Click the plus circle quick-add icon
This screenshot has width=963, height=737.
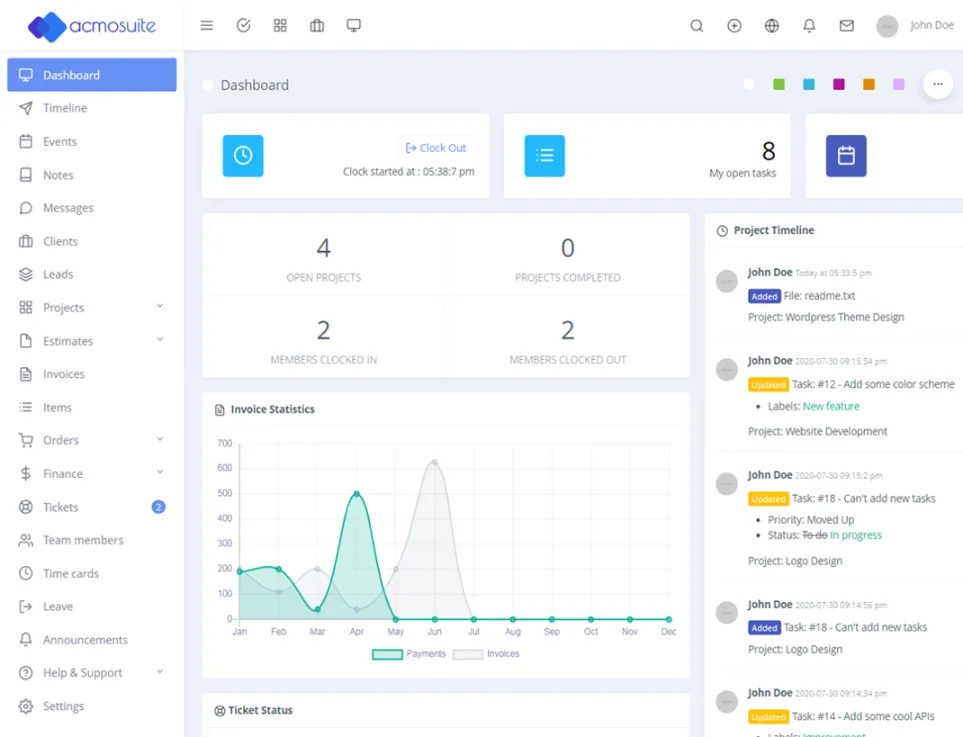(x=734, y=26)
